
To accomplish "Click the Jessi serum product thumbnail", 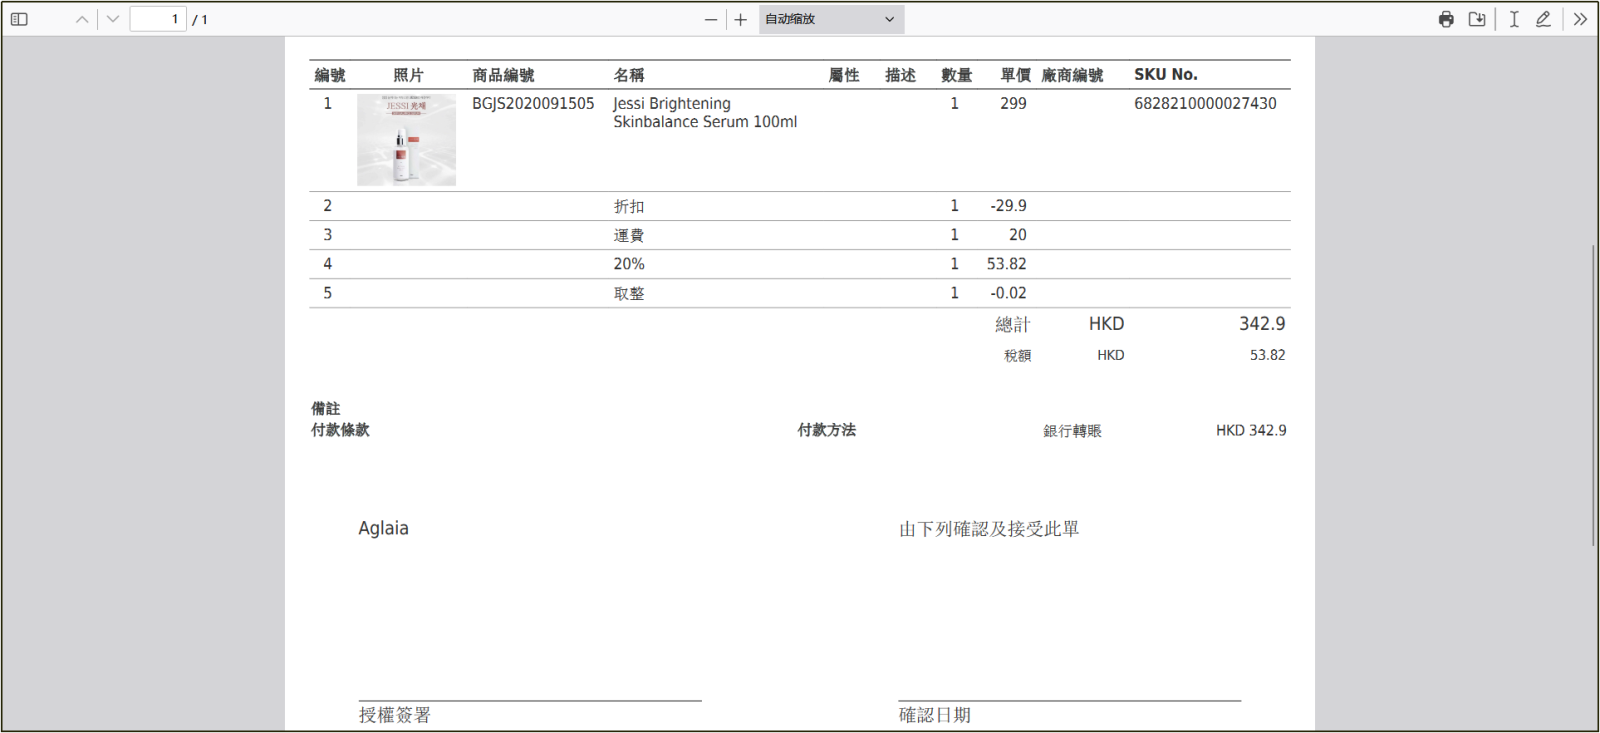I will (x=406, y=140).
